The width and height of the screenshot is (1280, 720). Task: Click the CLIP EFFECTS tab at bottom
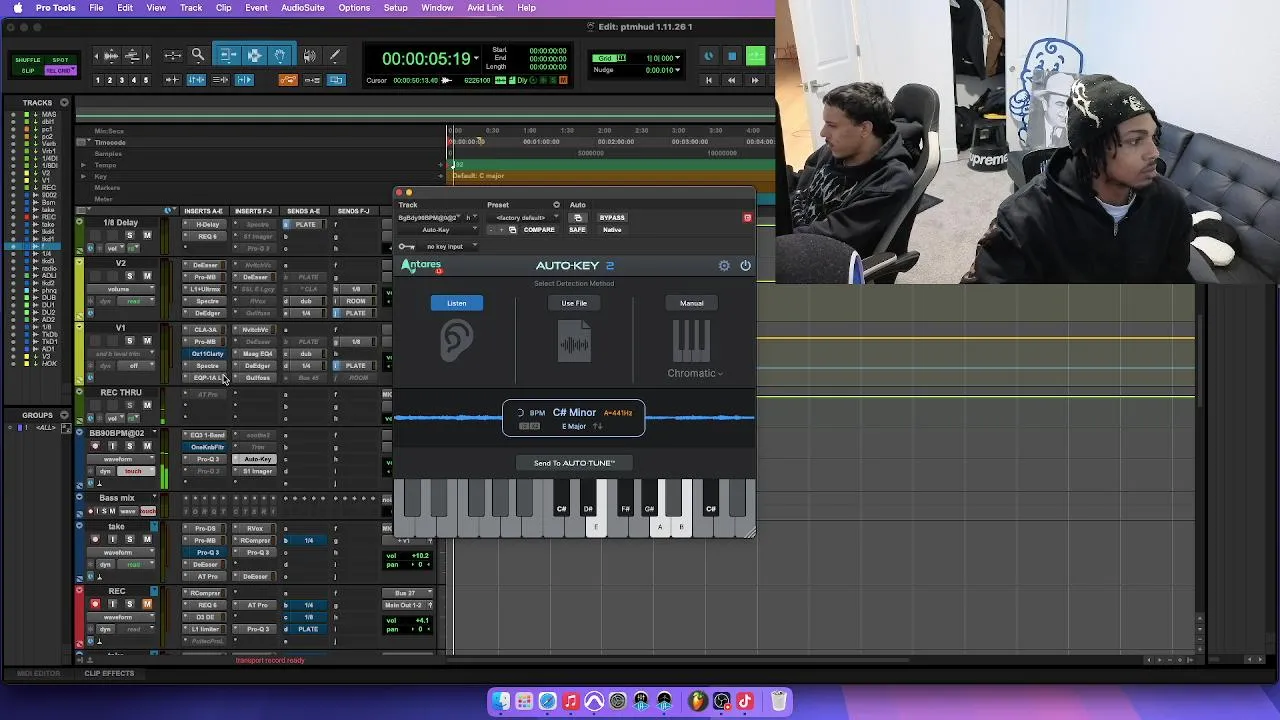pos(109,673)
